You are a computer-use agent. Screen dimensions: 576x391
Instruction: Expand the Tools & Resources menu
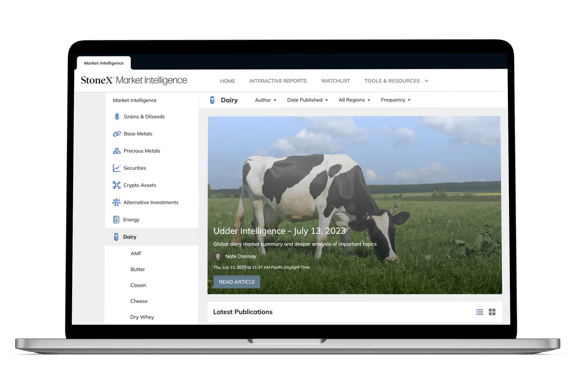click(396, 81)
